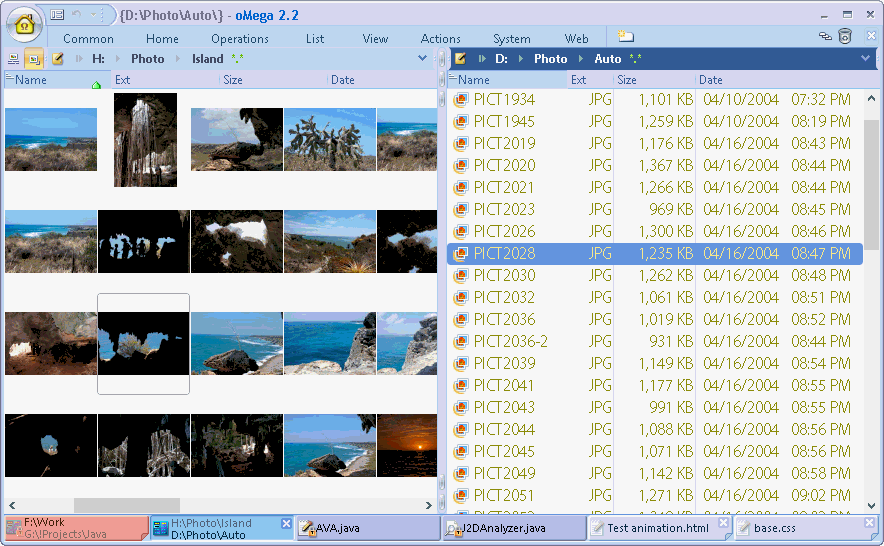Screen dimensions: 884x546
Task: Click the undo arrow in the title bar
Action: [x=77, y=15]
